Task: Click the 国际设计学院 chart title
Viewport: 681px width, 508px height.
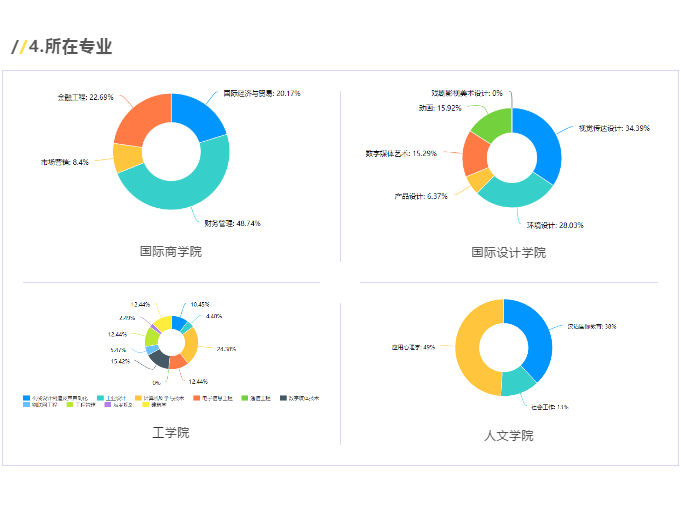Action: coord(509,252)
